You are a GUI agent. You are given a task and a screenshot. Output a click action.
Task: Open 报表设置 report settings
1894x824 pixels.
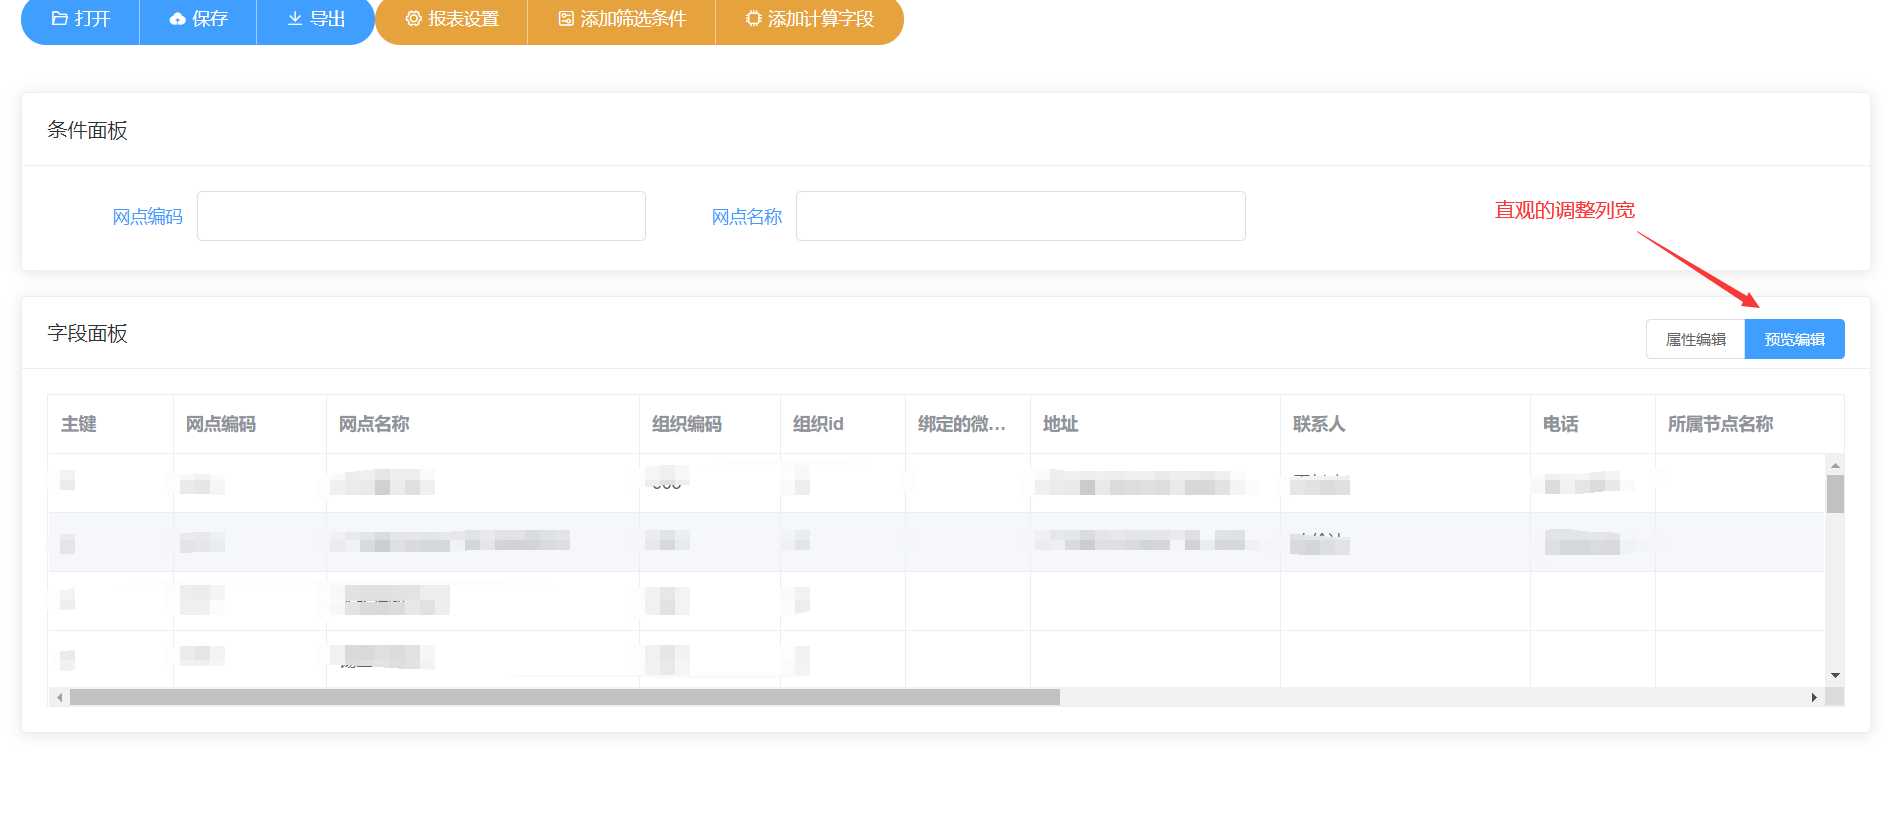452,19
